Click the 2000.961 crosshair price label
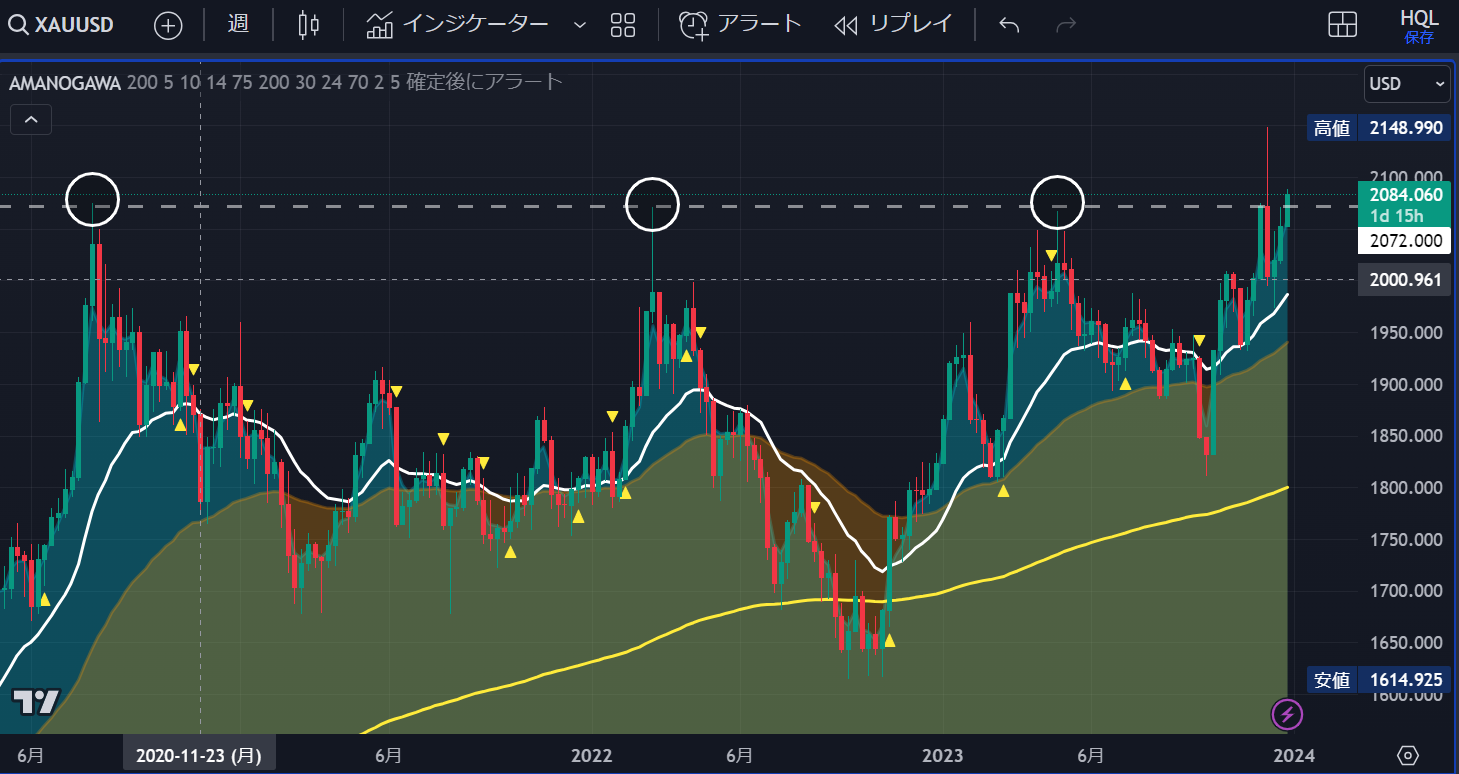Image resolution: width=1459 pixels, height=774 pixels. pyautogui.click(x=1405, y=280)
